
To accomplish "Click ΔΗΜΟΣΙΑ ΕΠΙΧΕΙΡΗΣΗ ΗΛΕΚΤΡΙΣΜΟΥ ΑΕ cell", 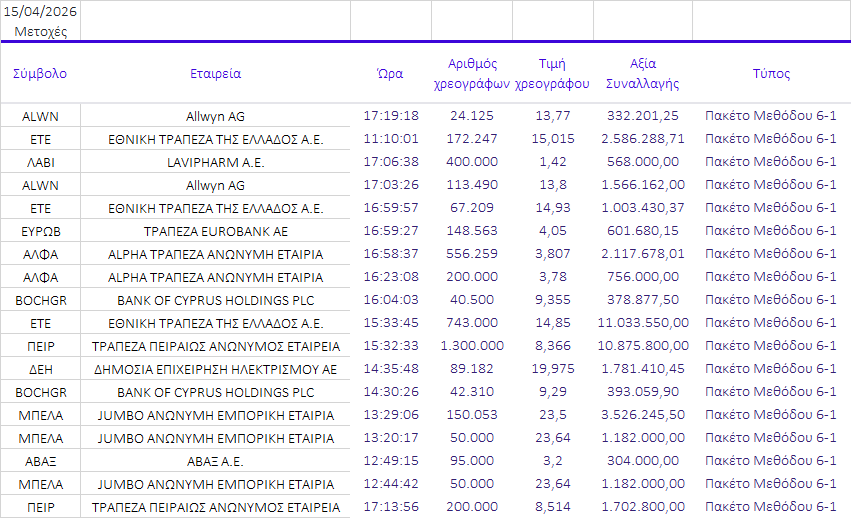I will tap(215, 369).
